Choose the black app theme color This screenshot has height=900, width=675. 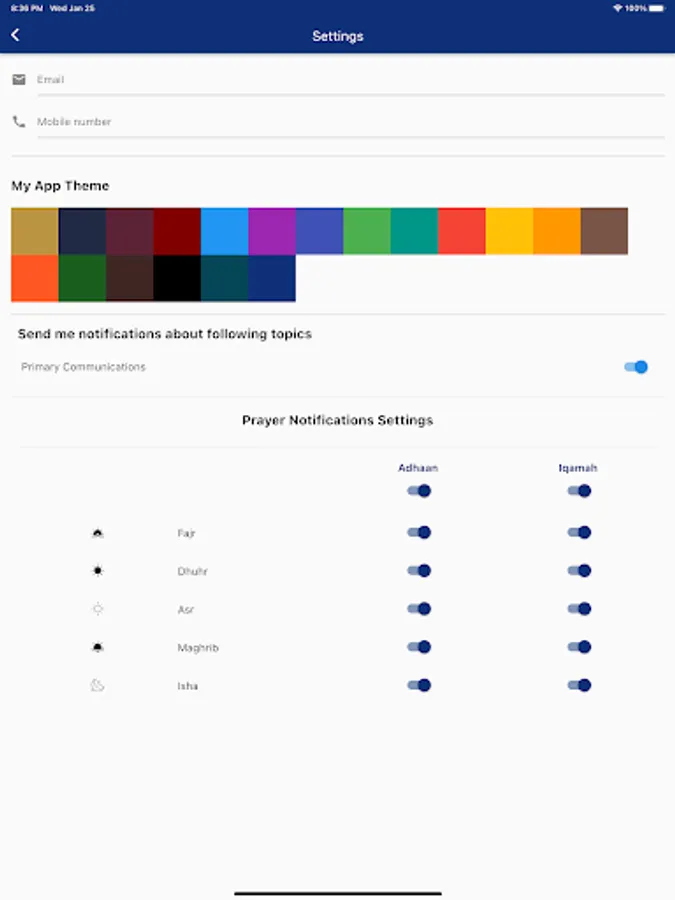pyautogui.click(x=177, y=278)
